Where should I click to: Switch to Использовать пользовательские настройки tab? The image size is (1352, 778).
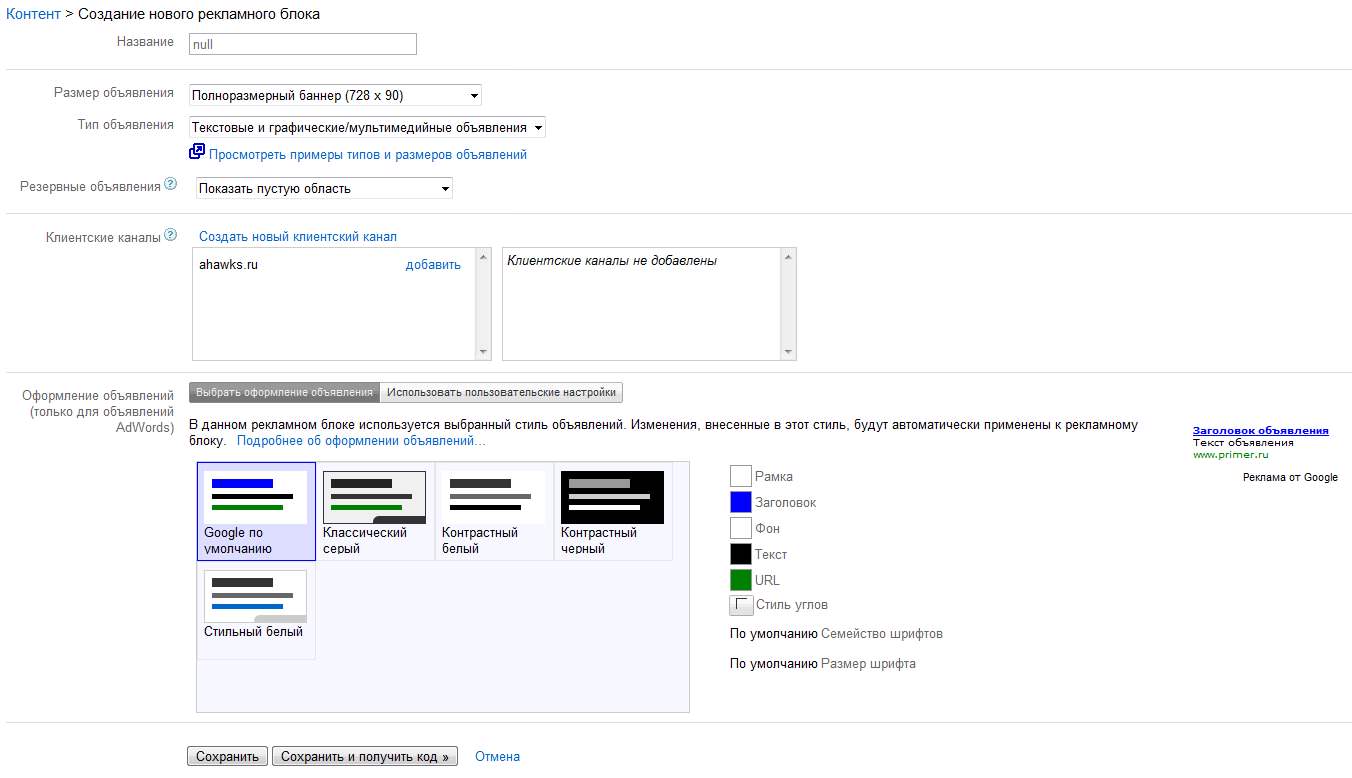click(502, 393)
